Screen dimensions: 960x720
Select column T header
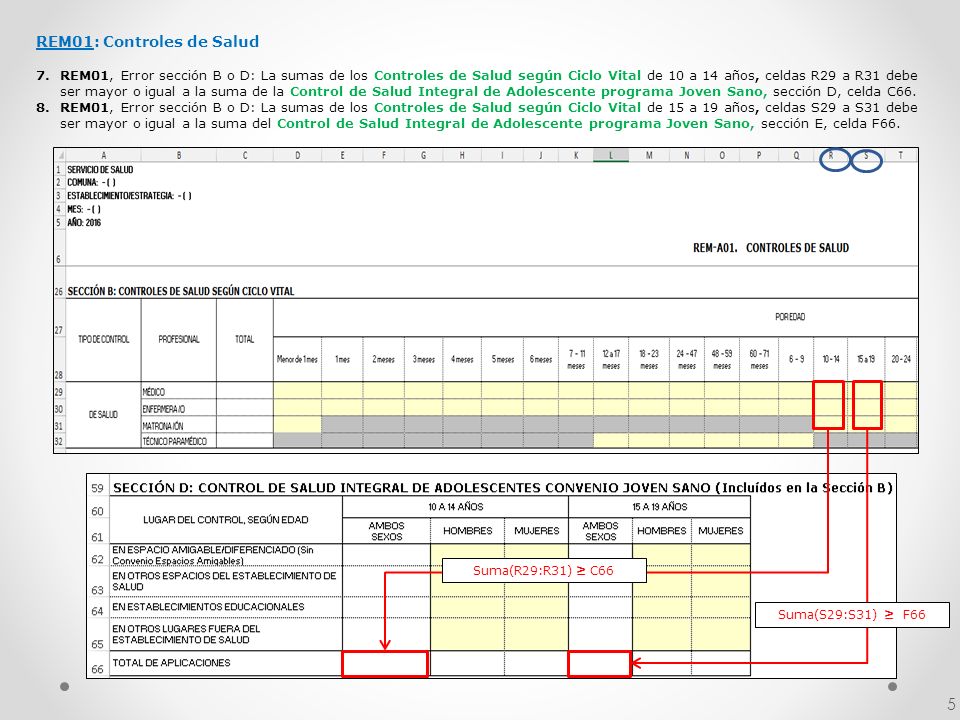901,156
